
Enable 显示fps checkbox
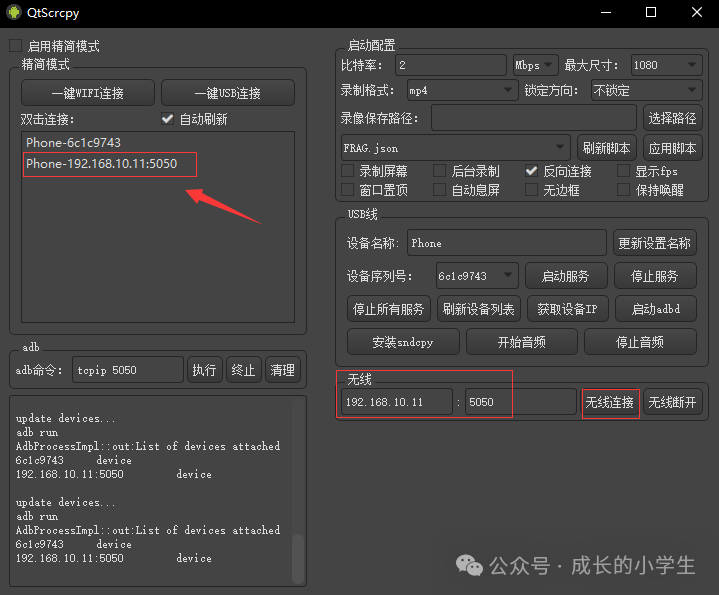623,171
